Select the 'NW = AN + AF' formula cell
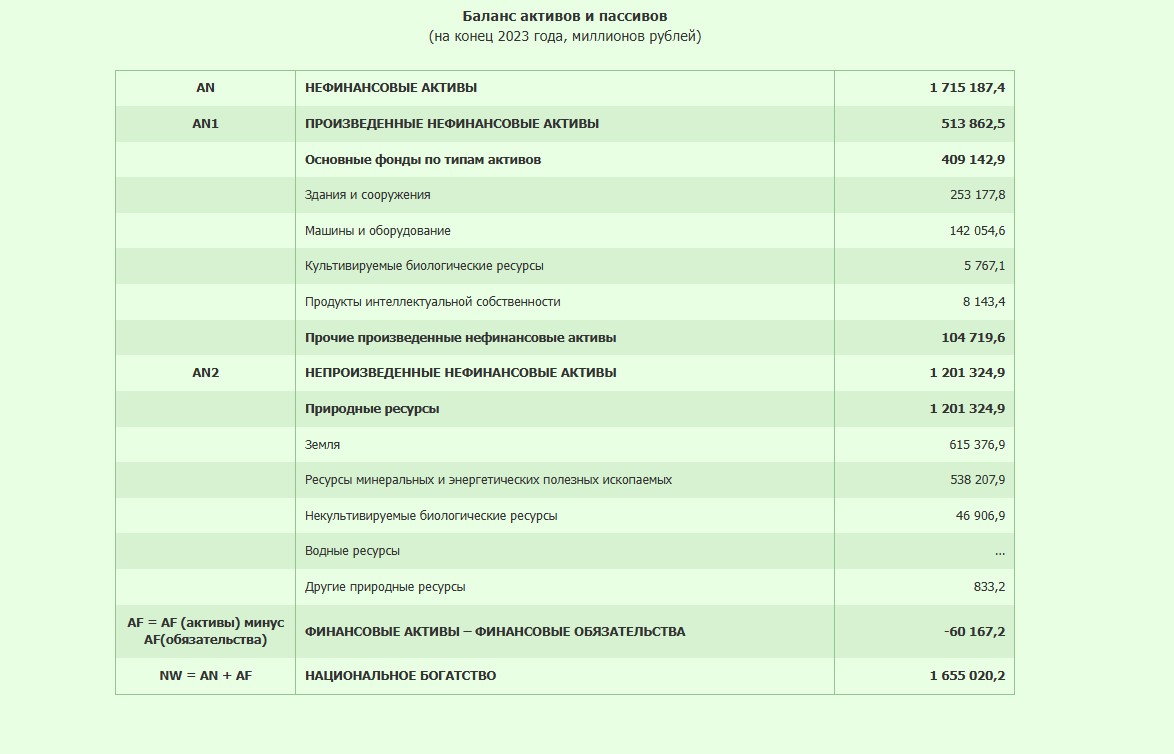Image resolution: width=1174 pixels, height=754 pixels. pos(205,676)
